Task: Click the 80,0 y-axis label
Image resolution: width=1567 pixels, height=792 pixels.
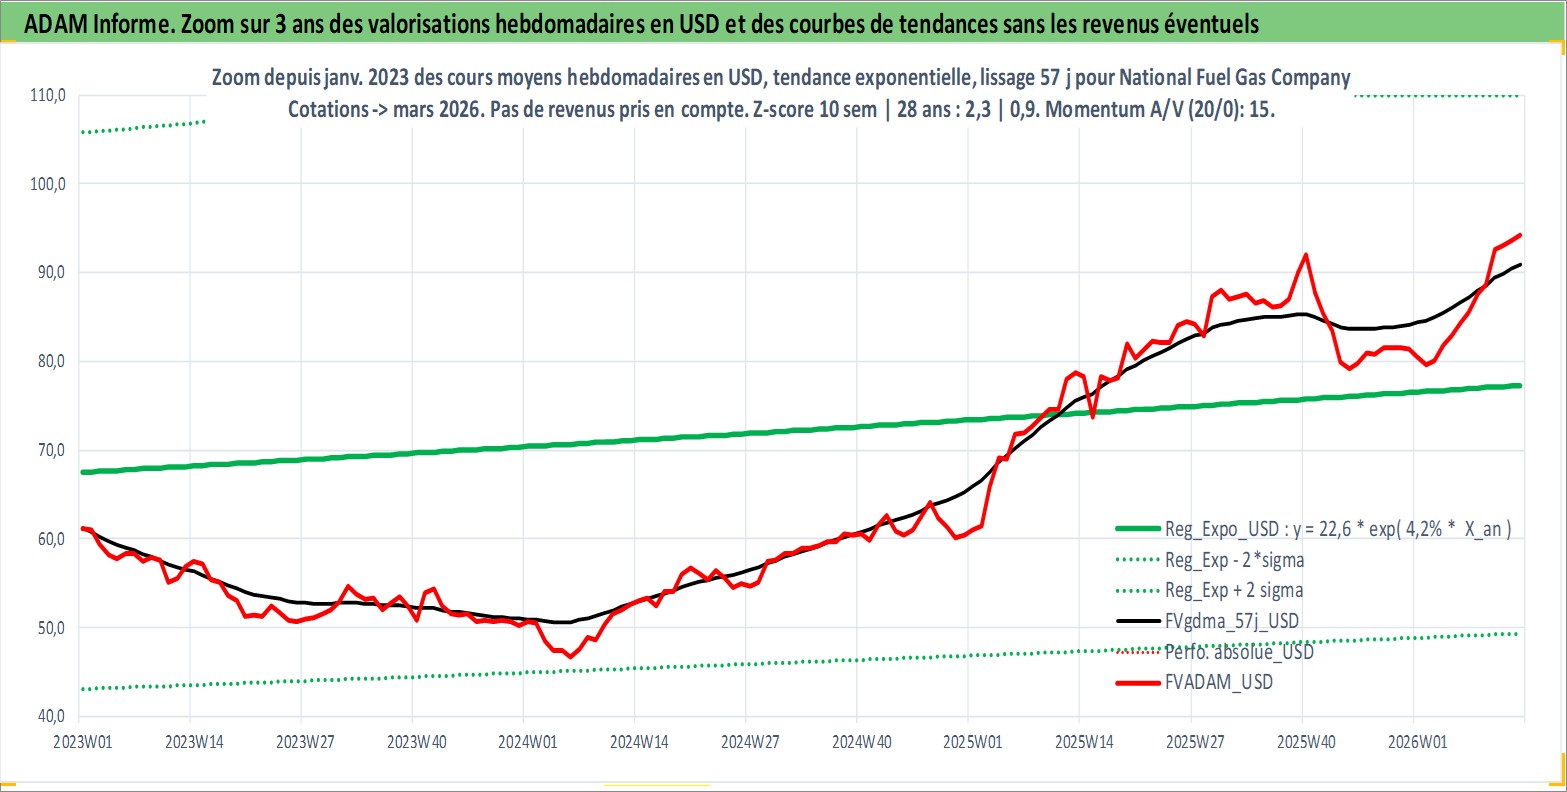Action: click(x=50, y=361)
